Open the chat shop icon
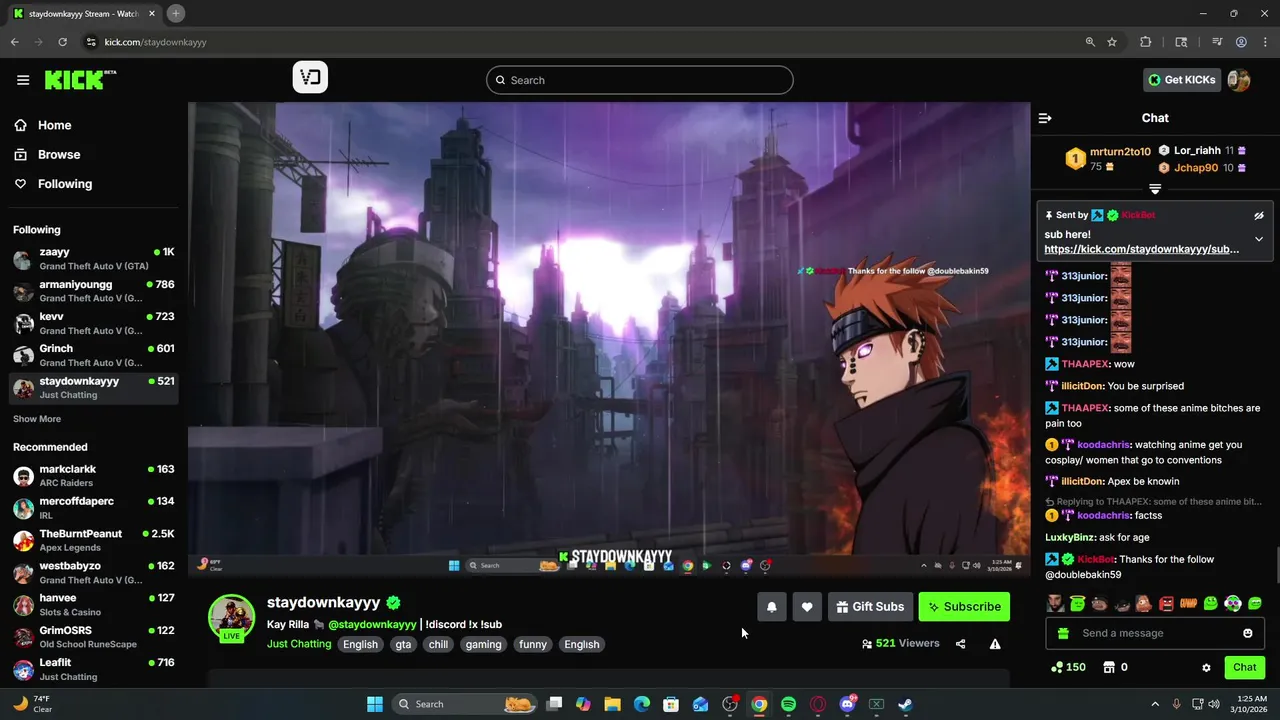The image size is (1280, 720). click(1109, 667)
